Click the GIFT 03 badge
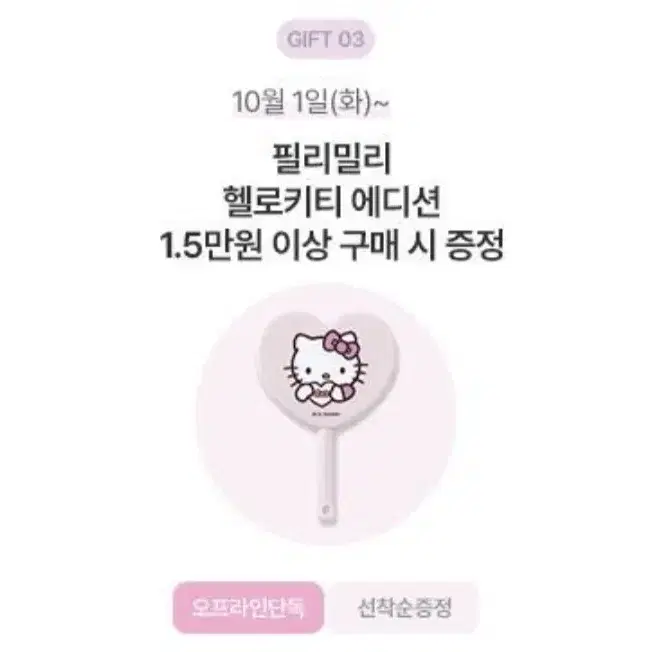The image size is (652, 652). tap(325, 40)
